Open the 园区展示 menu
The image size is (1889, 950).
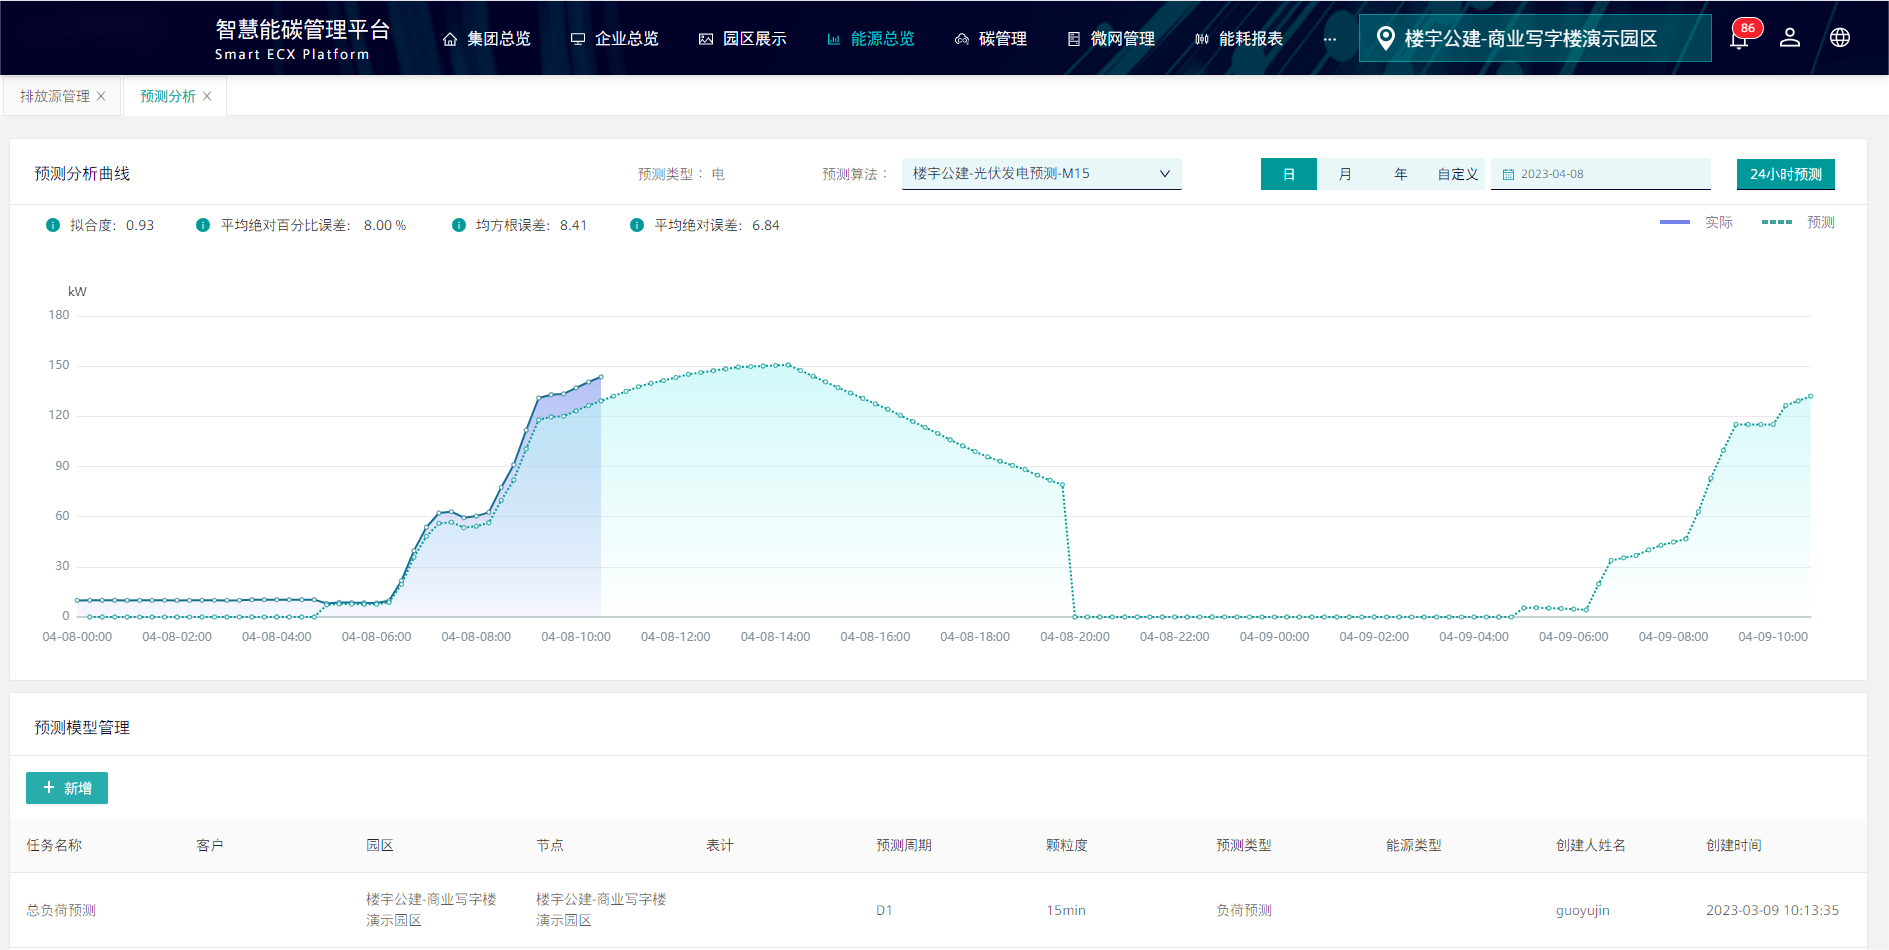(743, 39)
